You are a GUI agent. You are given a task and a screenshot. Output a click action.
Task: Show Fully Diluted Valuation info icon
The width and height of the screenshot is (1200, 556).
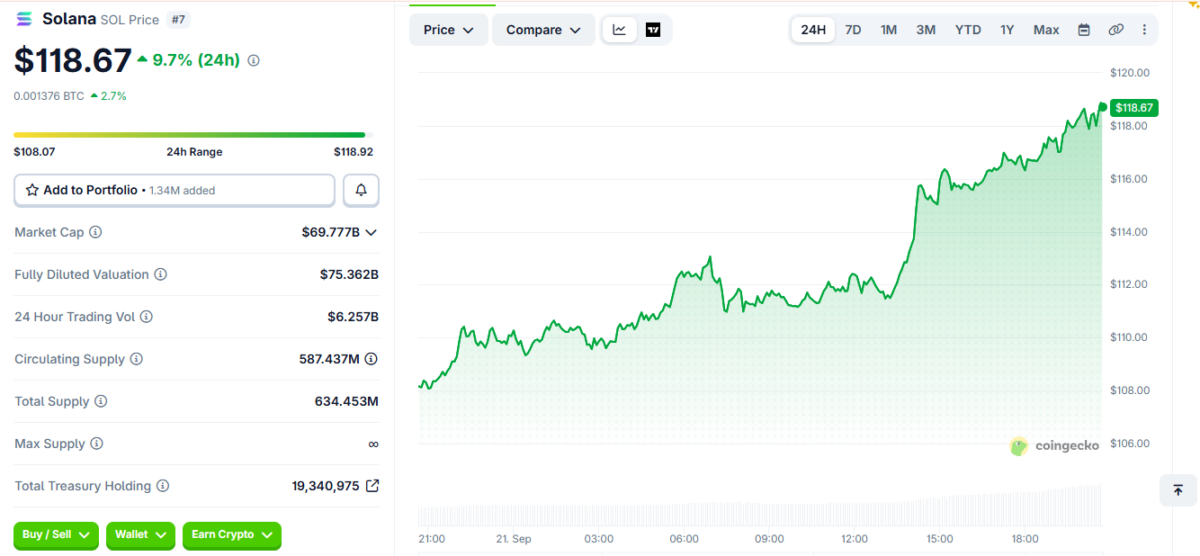[x=160, y=274]
